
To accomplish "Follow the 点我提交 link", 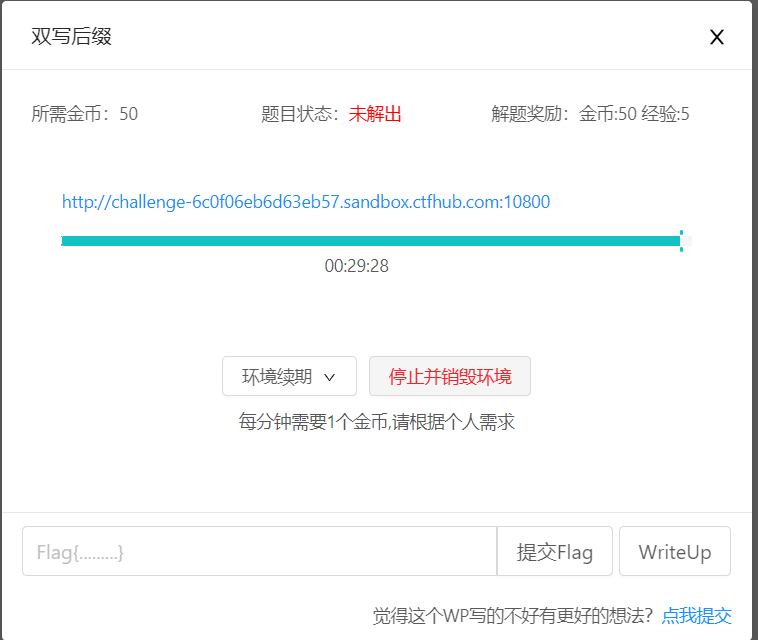I will (x=696, y=615).
